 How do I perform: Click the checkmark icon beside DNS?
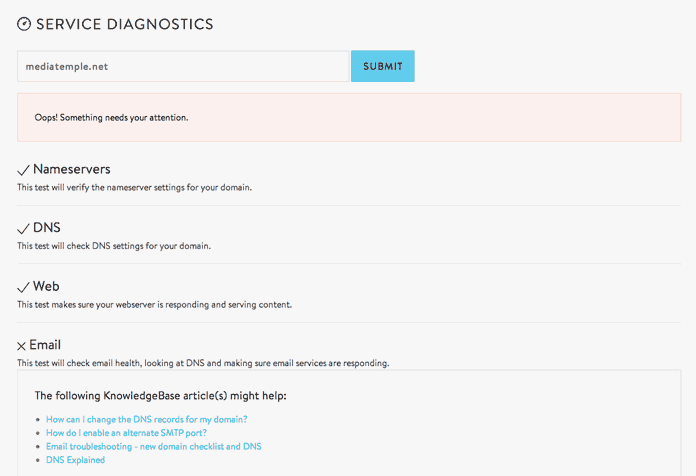[23, 229]
